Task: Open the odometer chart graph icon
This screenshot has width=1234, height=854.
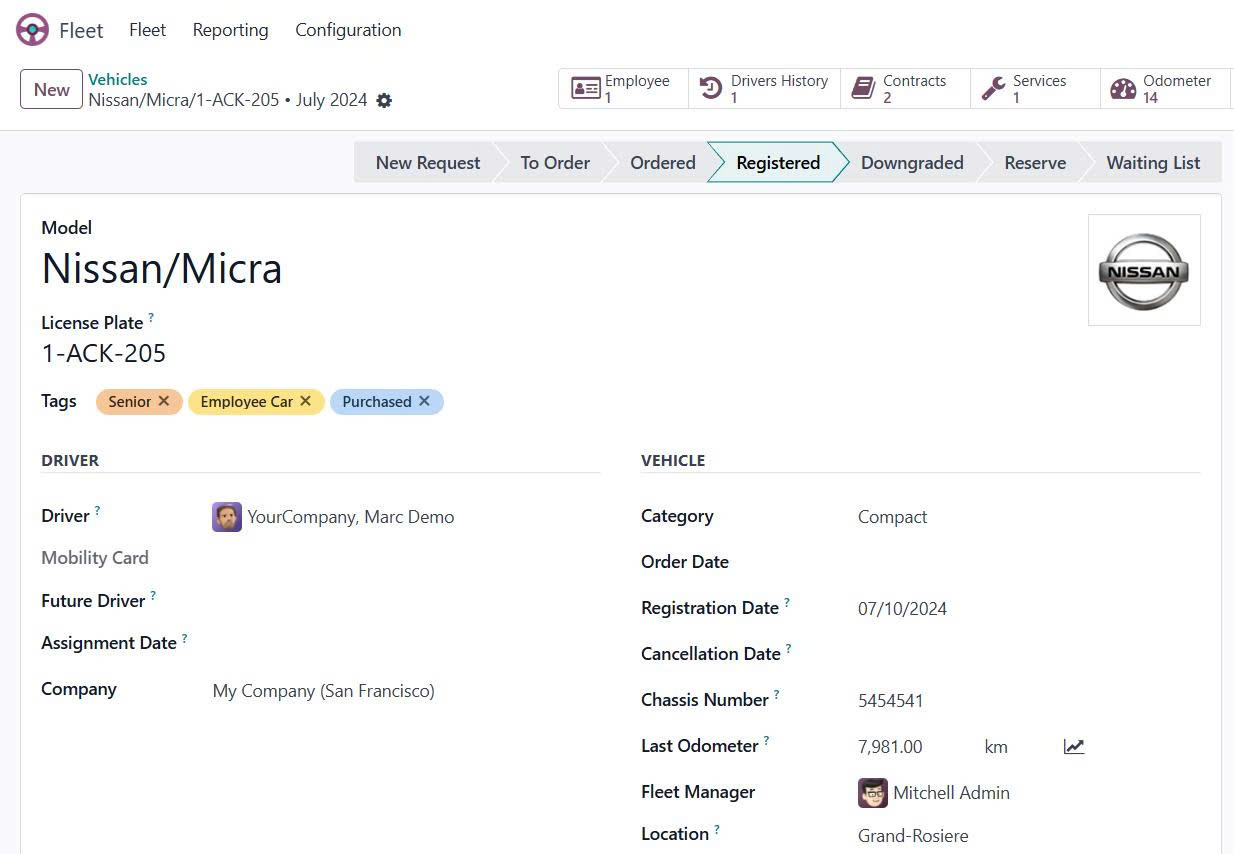Action: tap(1074, 747)
